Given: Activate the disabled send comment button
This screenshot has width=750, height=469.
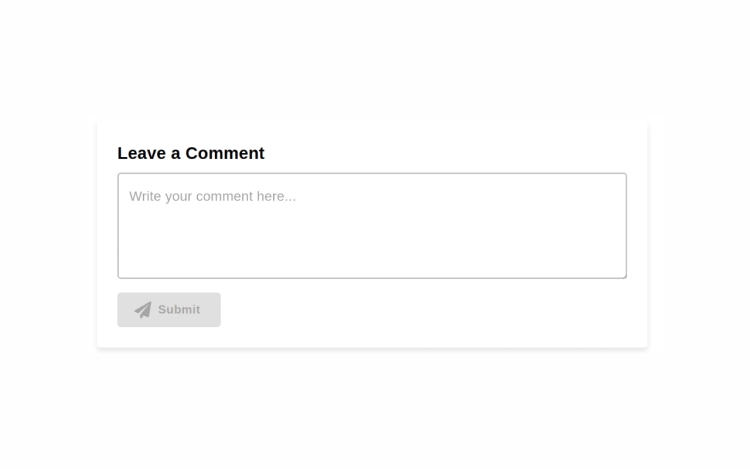Looking at the screenshot, I should (169, 310).
